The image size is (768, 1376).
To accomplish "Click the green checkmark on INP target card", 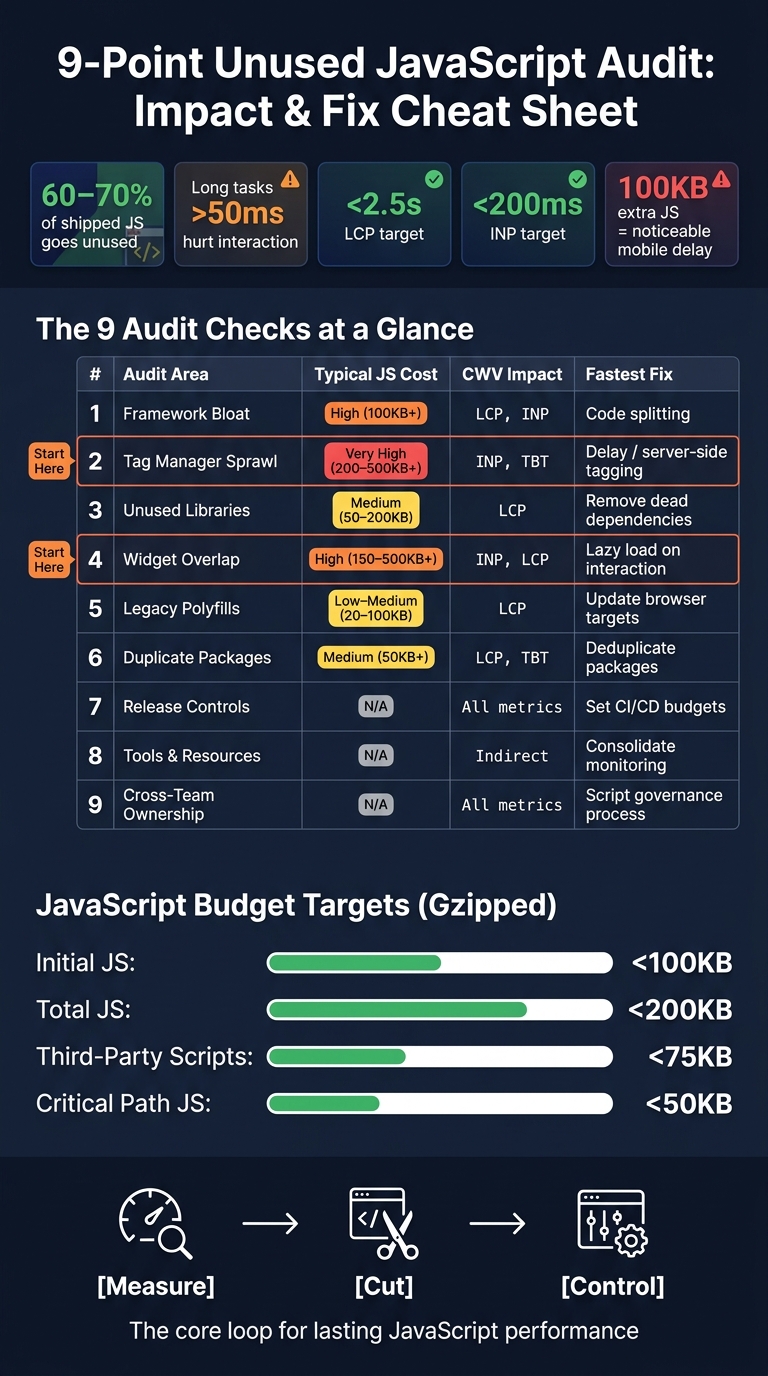I will tap(578, 179).
